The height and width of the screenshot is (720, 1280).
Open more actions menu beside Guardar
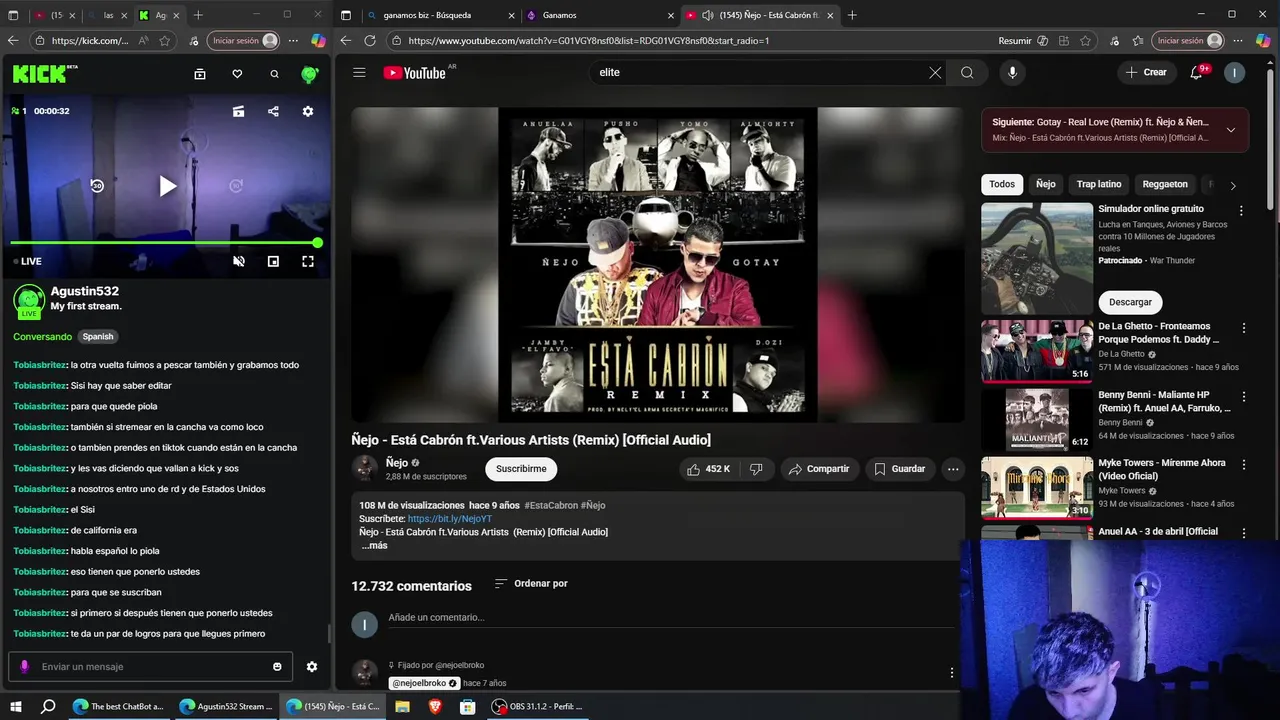pos(953,469)
